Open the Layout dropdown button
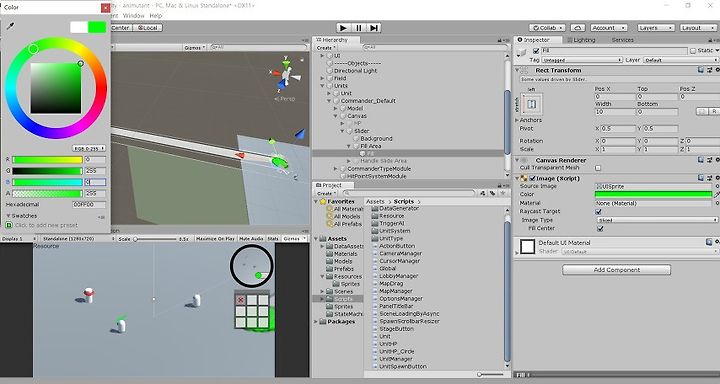The height and width of the screenshot is (384, 720). [x=697, y=28]
